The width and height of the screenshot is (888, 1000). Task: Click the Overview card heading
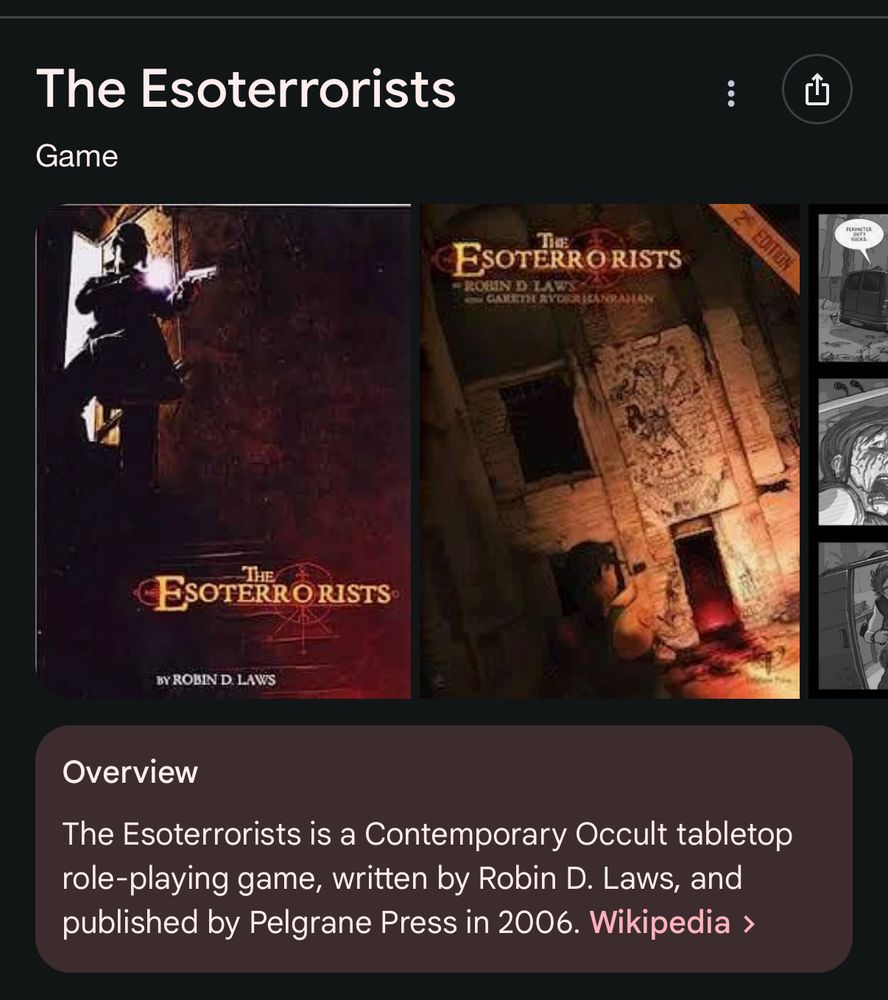tap(130, 772)
